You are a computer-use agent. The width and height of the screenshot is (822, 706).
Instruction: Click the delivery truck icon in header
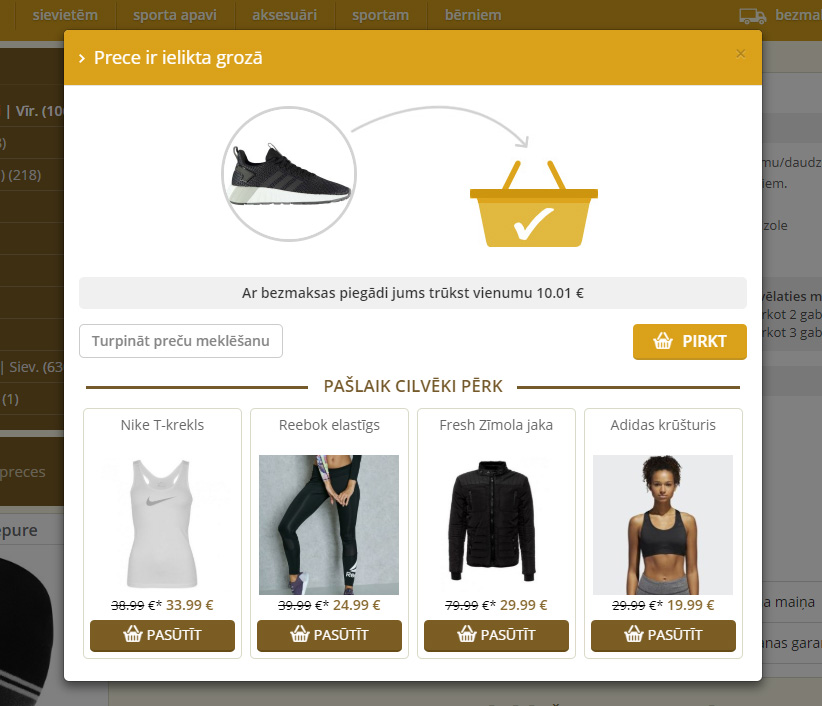[752, 16]
